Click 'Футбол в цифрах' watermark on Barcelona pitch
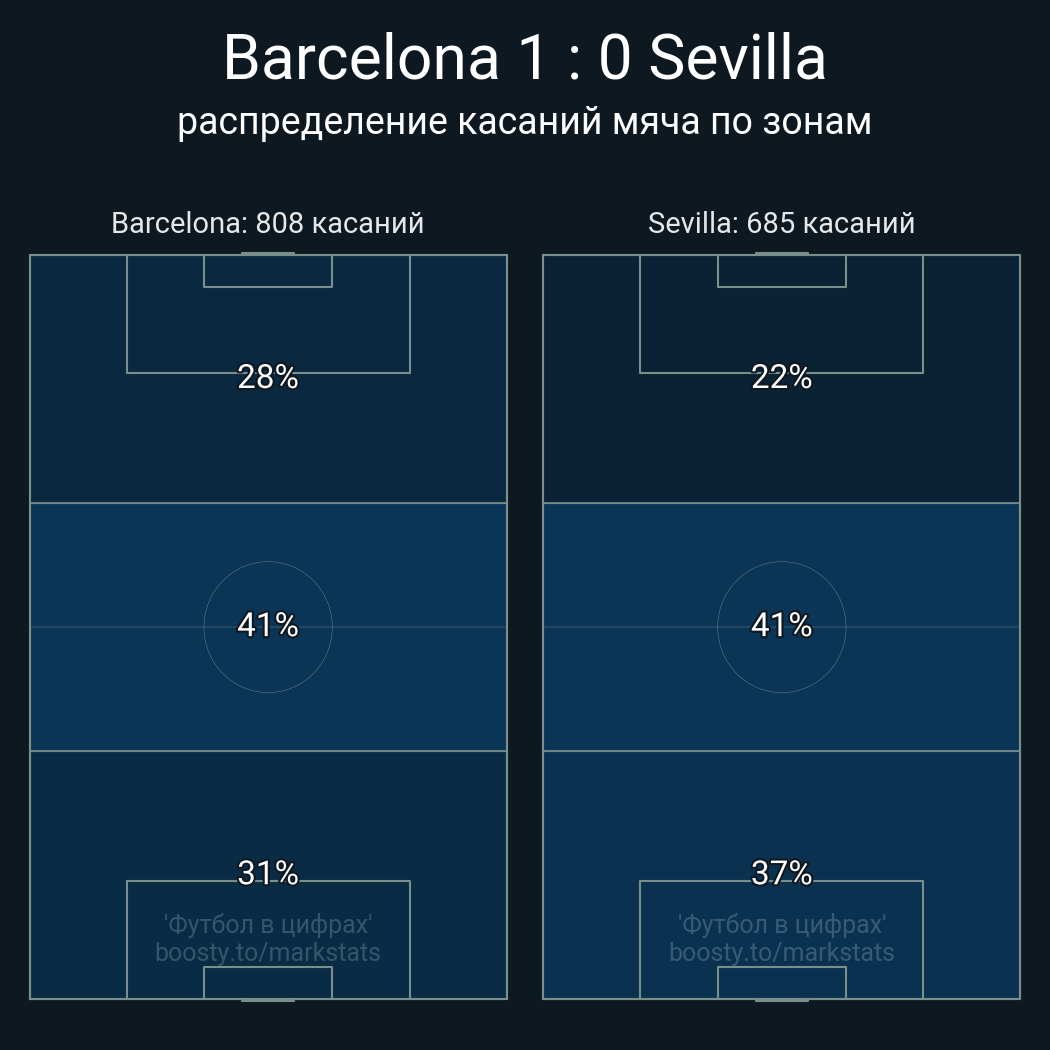1050x1050 pixels. (268, 924)
